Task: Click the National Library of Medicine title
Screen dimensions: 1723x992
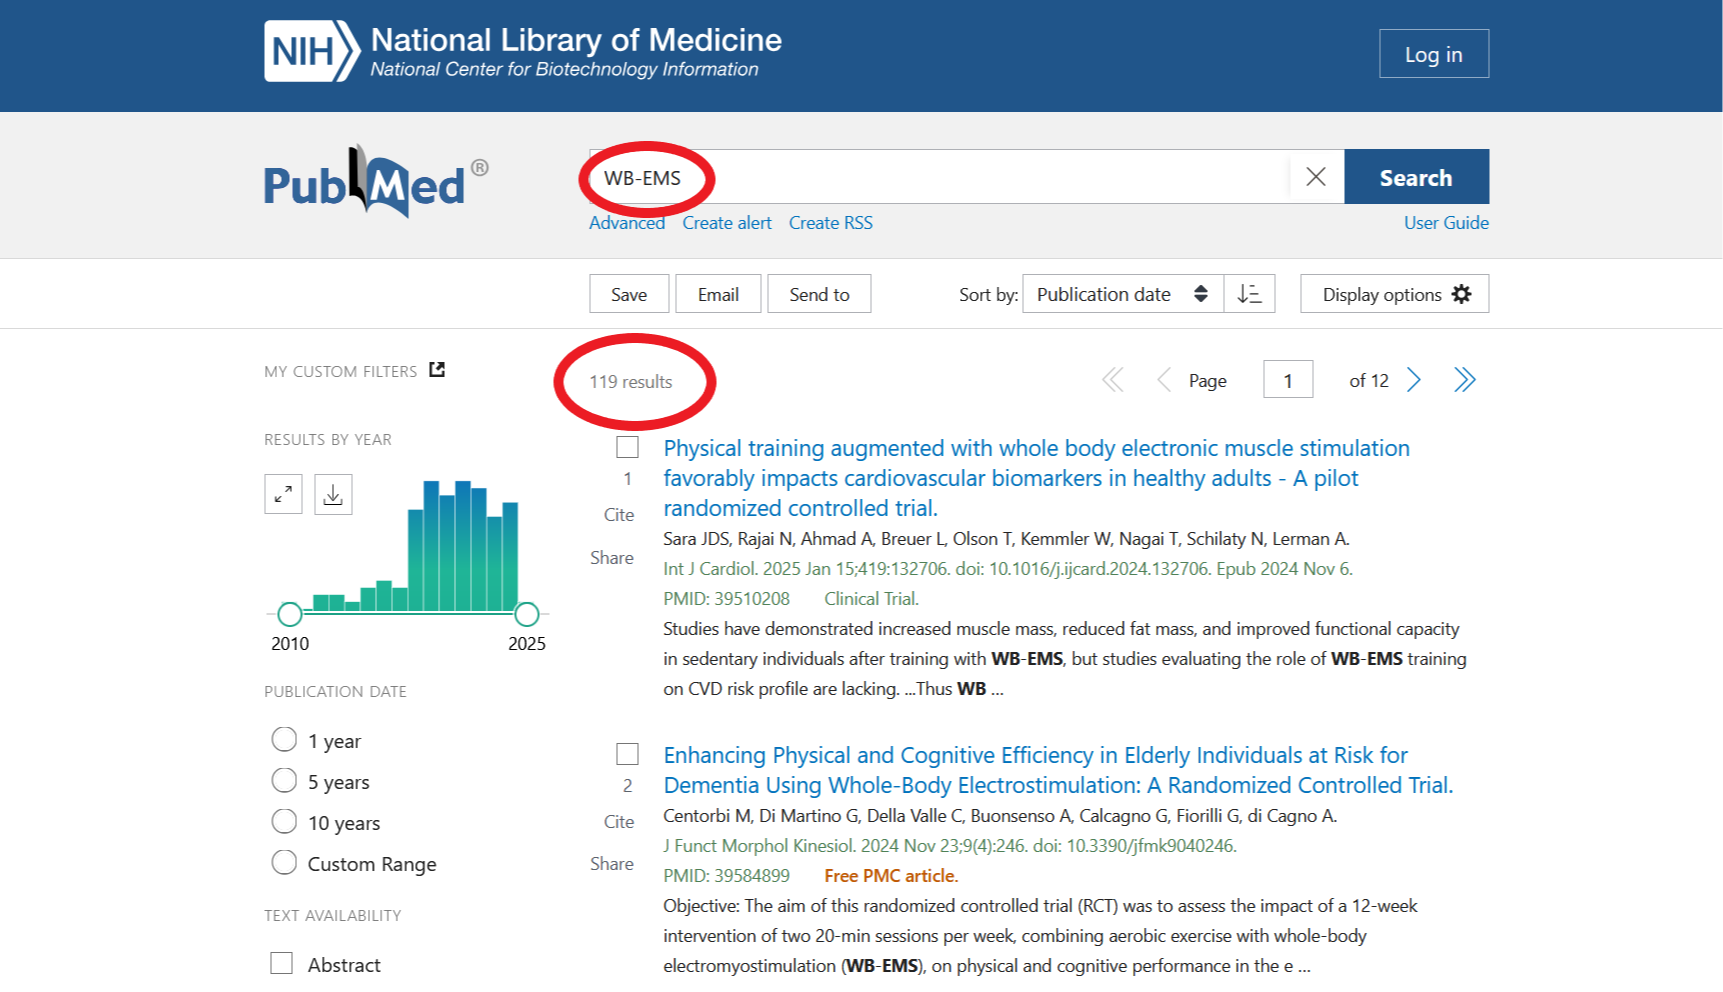Action: [x=576, y=40]
